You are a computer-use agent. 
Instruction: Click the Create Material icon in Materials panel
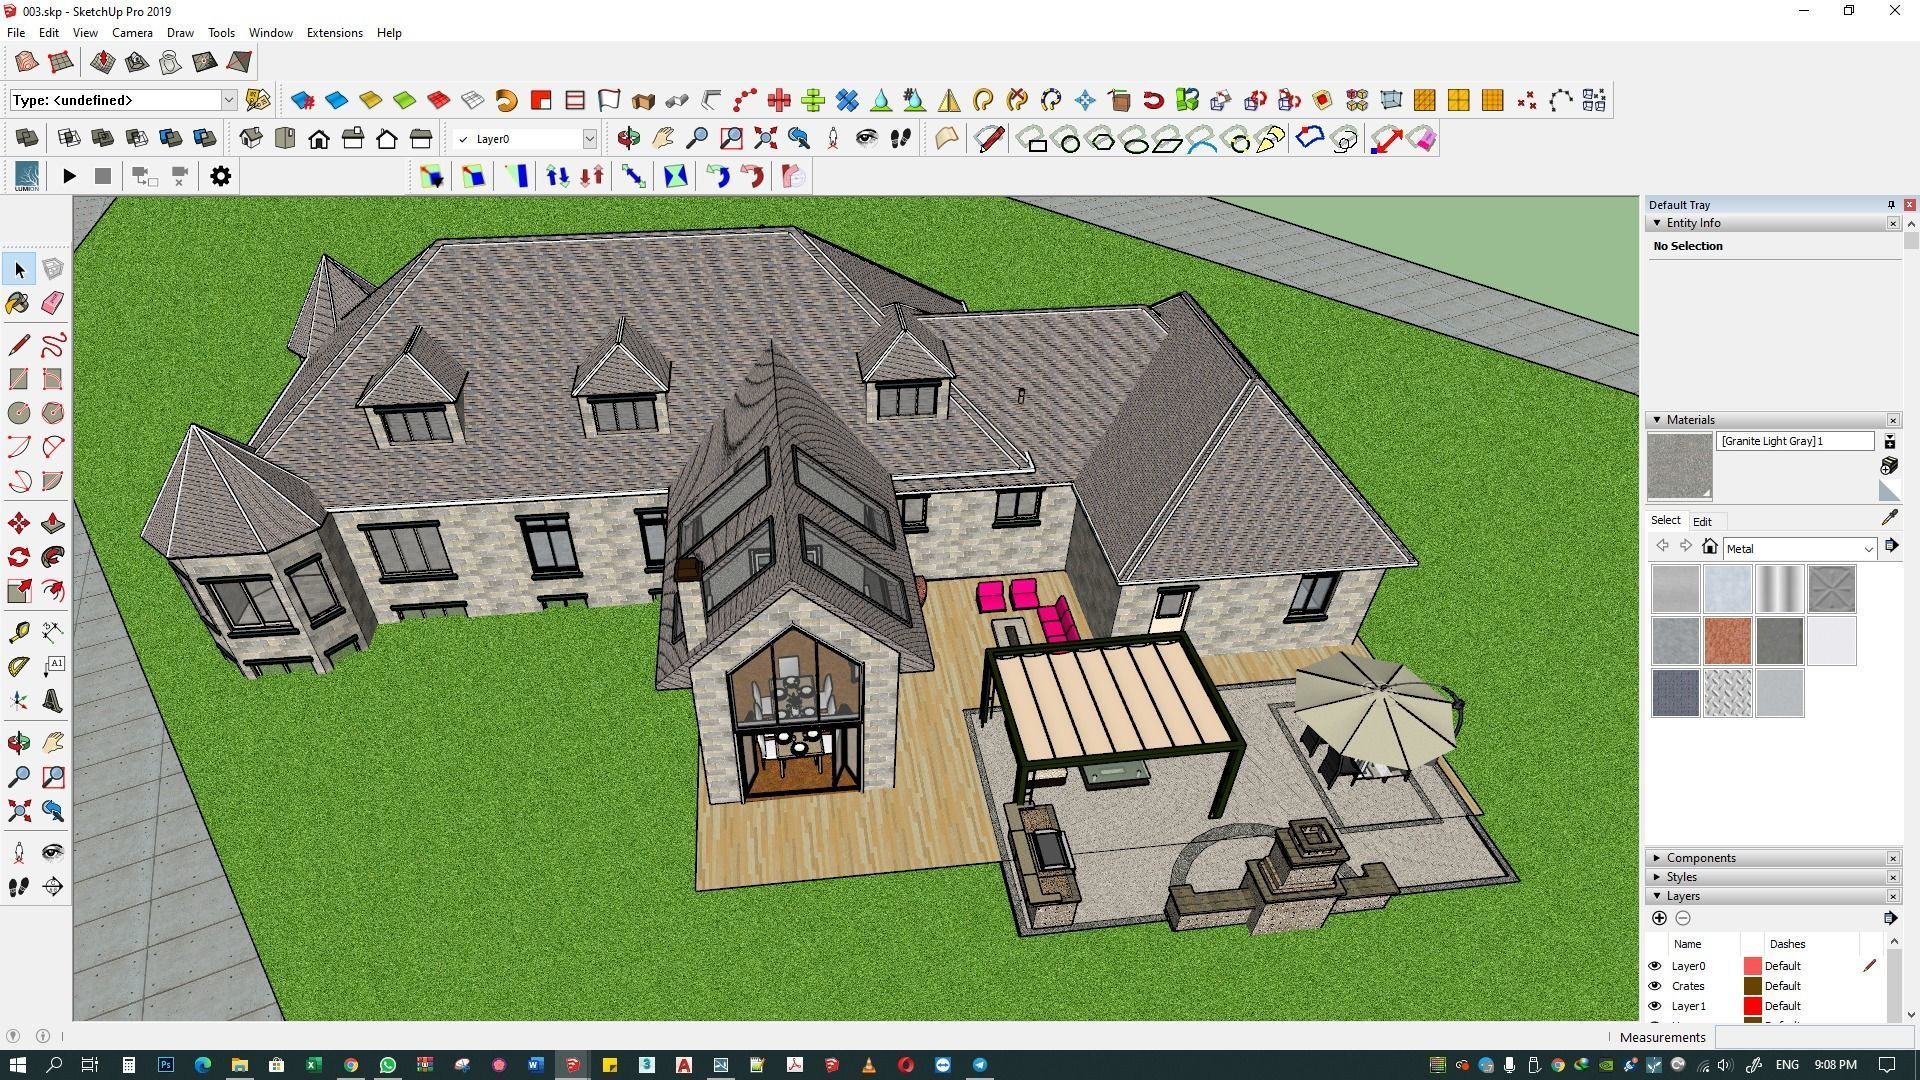tap(1889, 466)
